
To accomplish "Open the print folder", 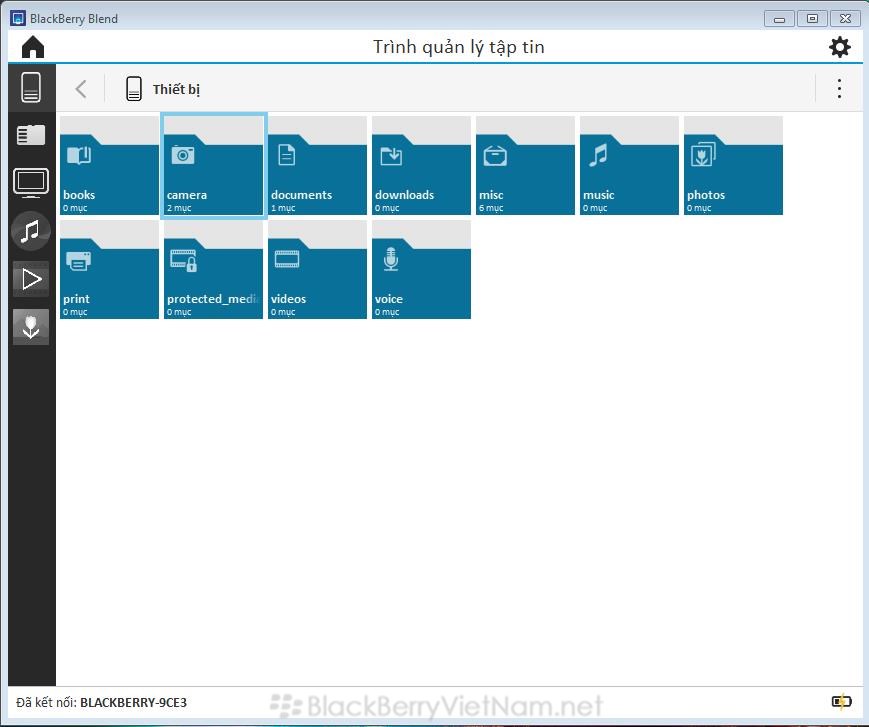I will [109, 270].
